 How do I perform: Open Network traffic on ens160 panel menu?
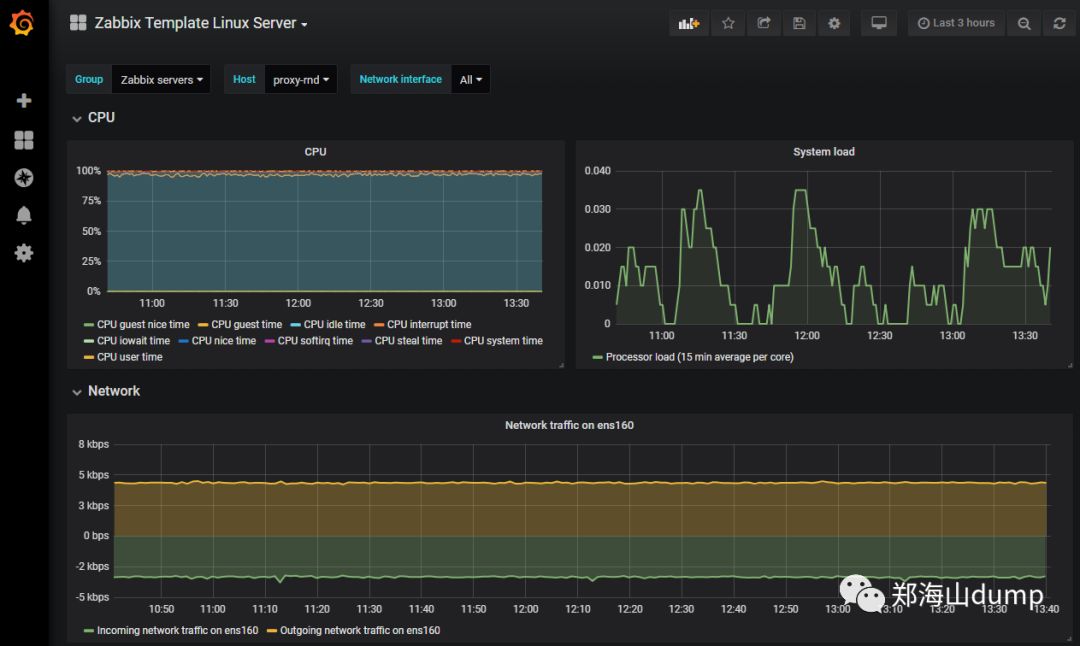pos(569,425)
